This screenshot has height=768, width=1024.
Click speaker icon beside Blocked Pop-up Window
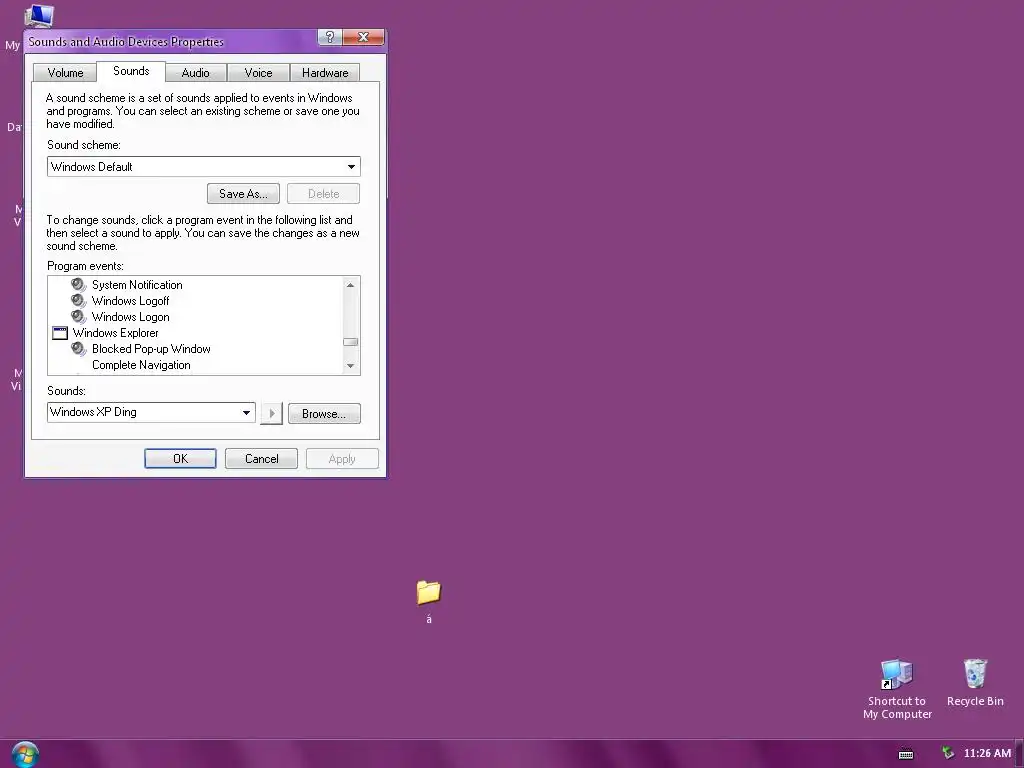pyautogui.click(x=78, y=349)
